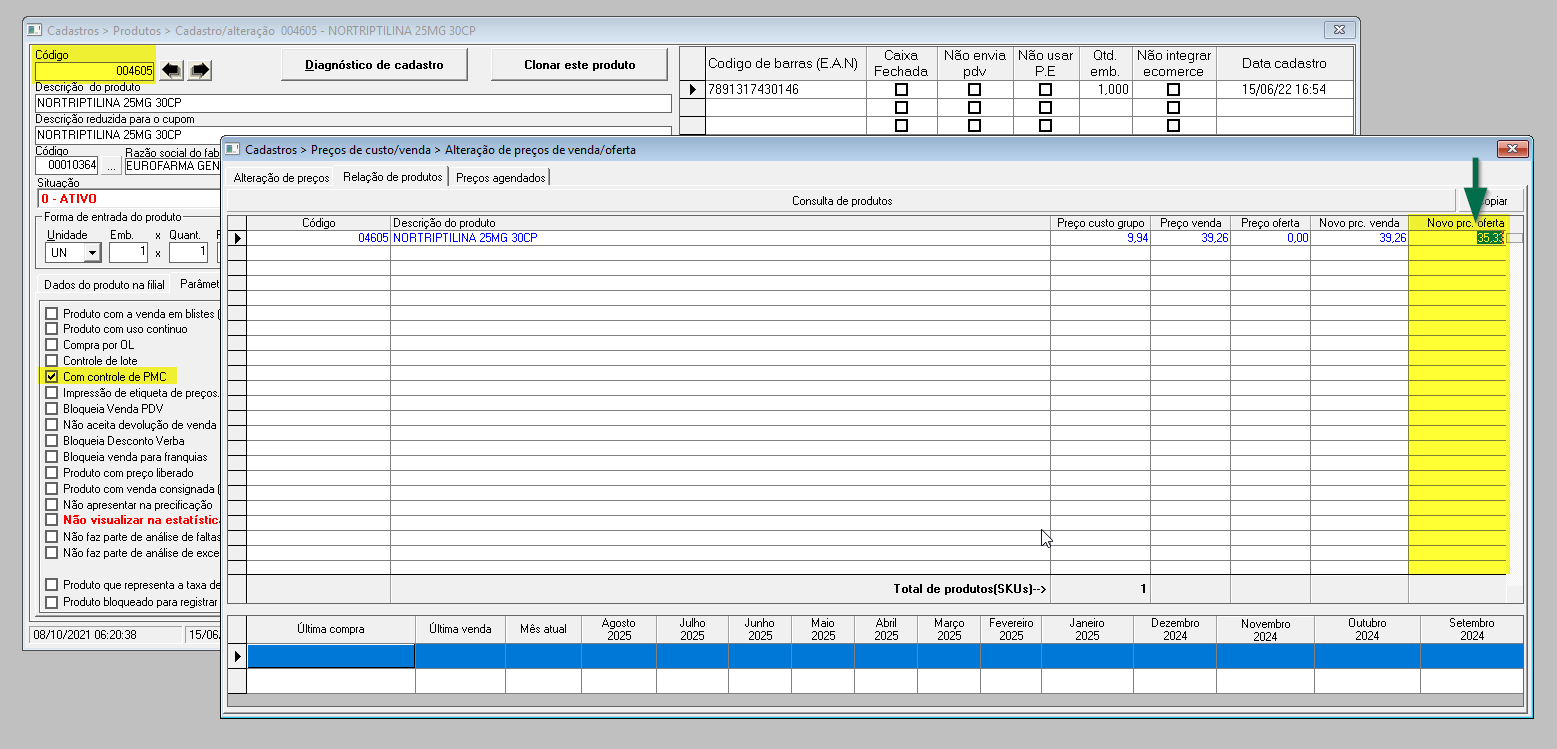Tick Bloqueia Venda PDV option
Image resolution: width=1557 pixels, height=749 pixels.
[x=52, y=409]
